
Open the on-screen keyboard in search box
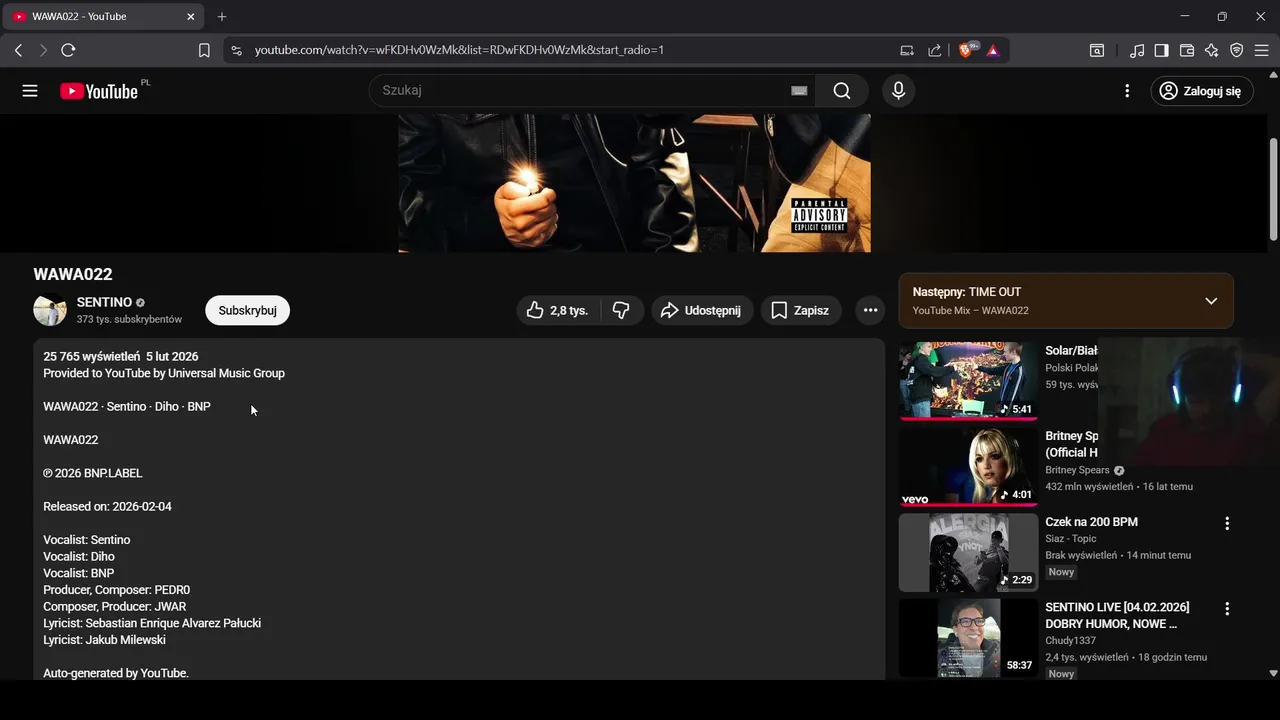coord(799,91)
